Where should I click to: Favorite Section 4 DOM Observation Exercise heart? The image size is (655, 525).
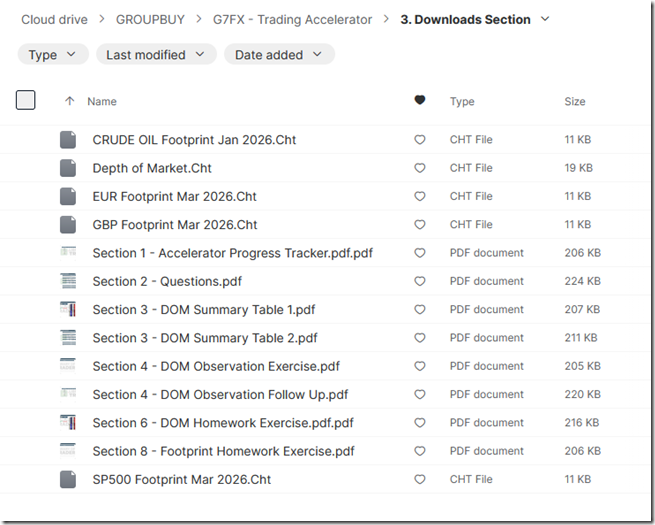pos(419,367)
